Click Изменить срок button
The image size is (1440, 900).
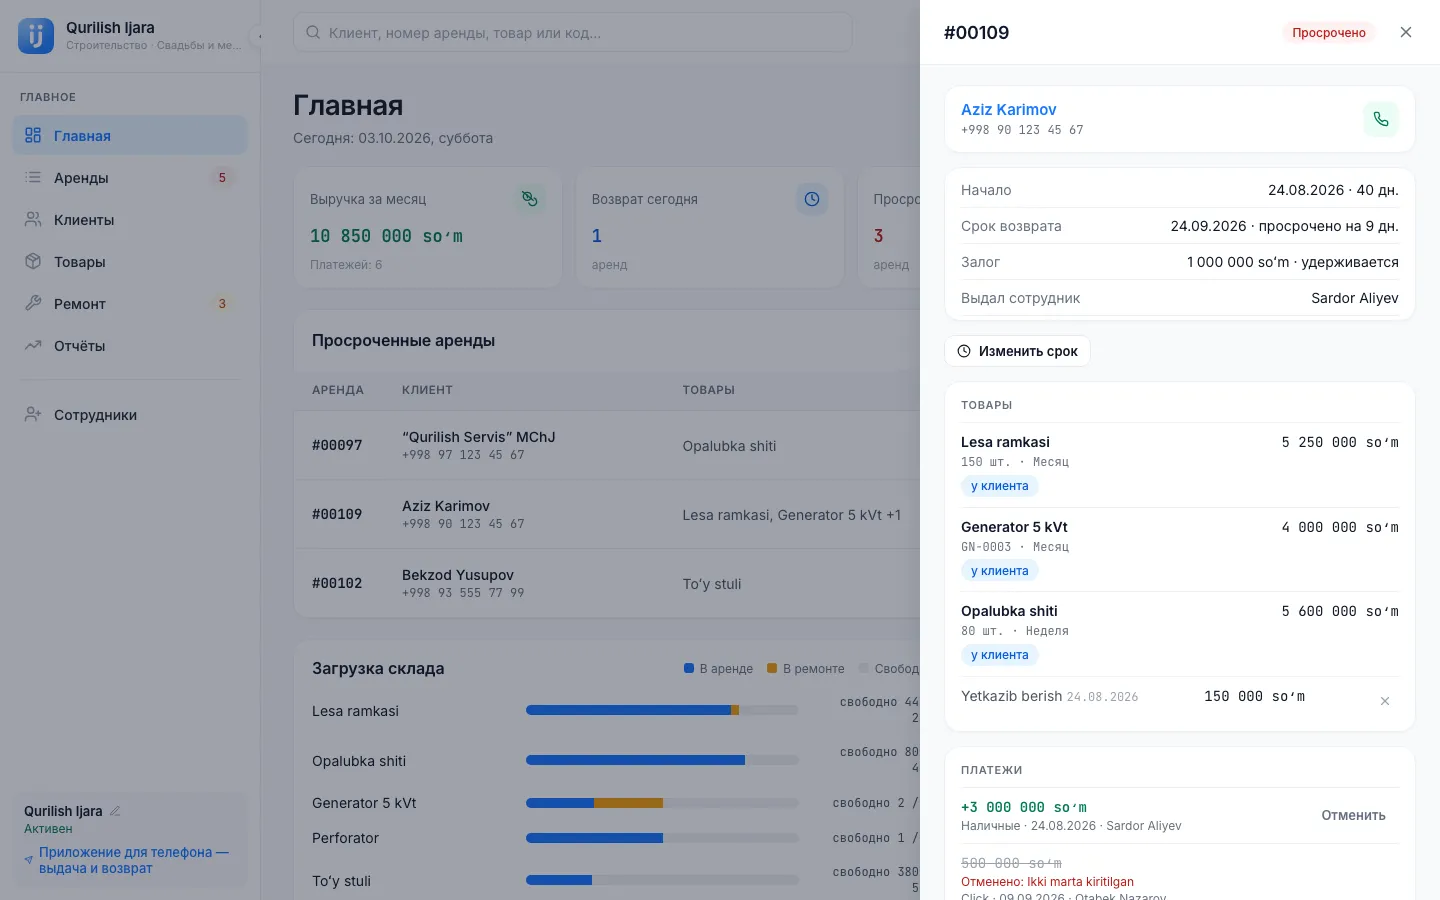tap(1017, 351)
